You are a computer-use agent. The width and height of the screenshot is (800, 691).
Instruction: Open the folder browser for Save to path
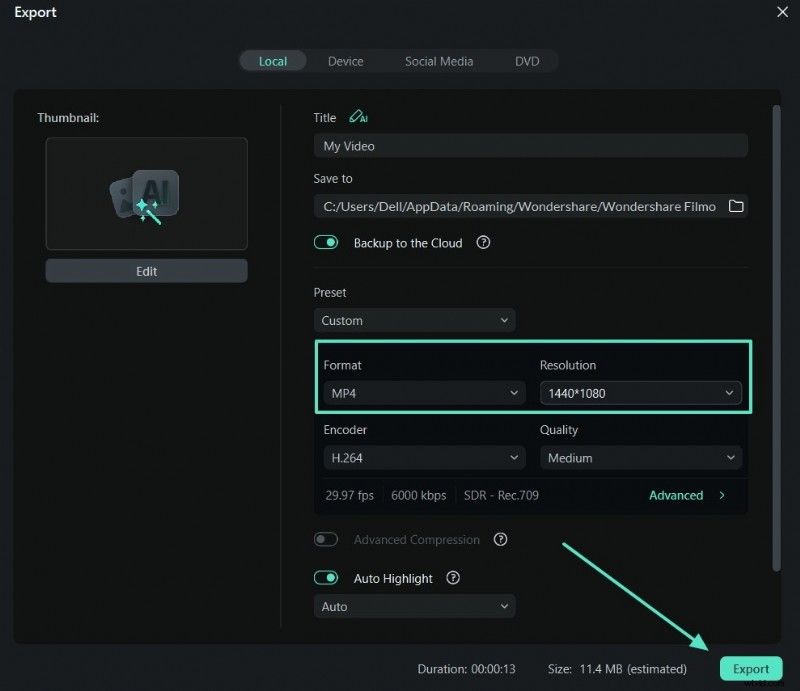pos(737,206)
